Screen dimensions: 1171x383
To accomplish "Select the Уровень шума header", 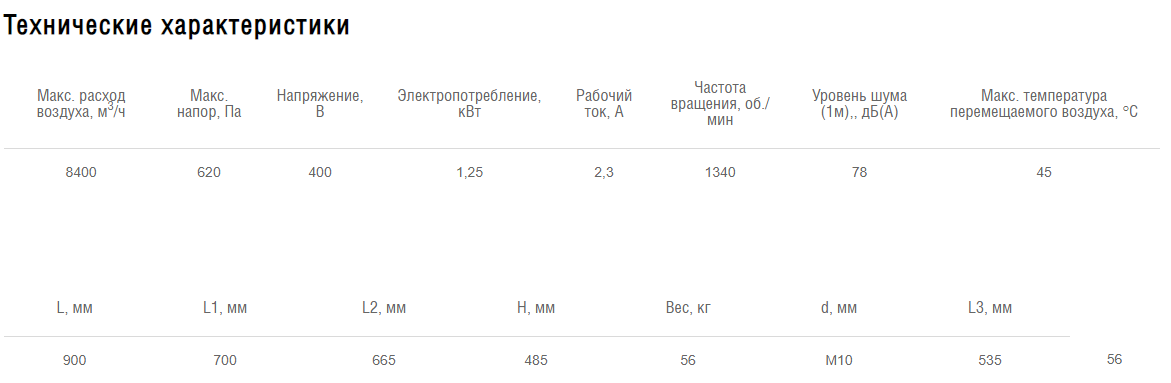I will pyautogui.click(x=860, y=105).
